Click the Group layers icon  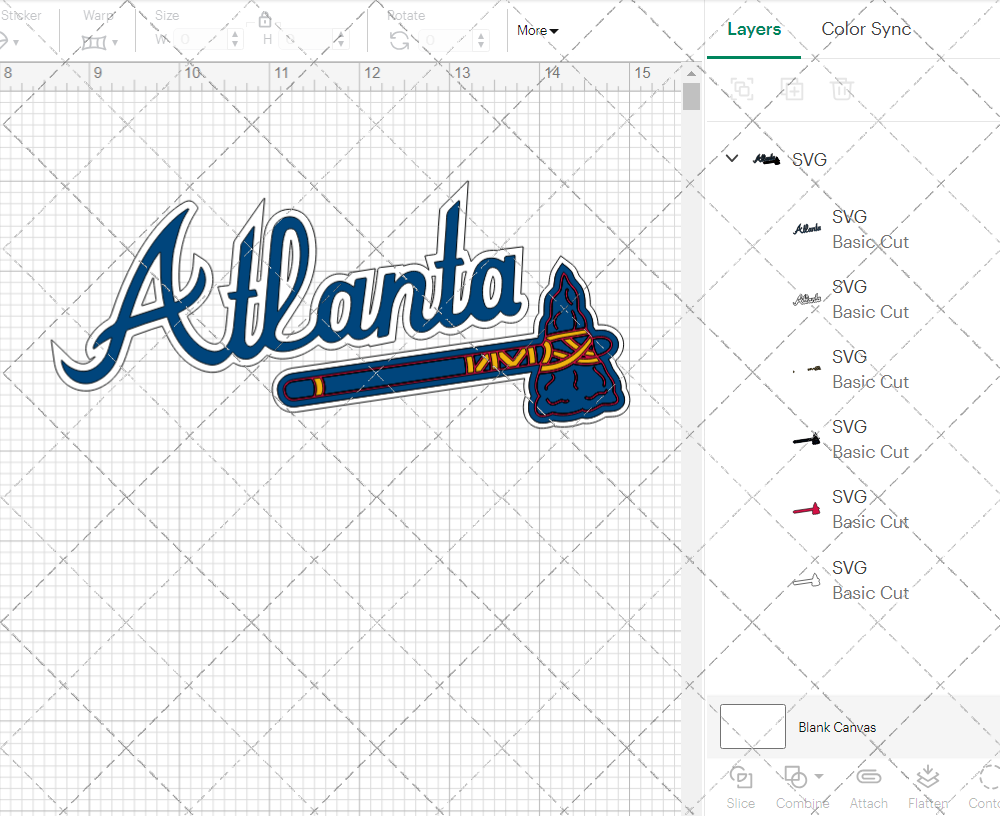[742, 89]
